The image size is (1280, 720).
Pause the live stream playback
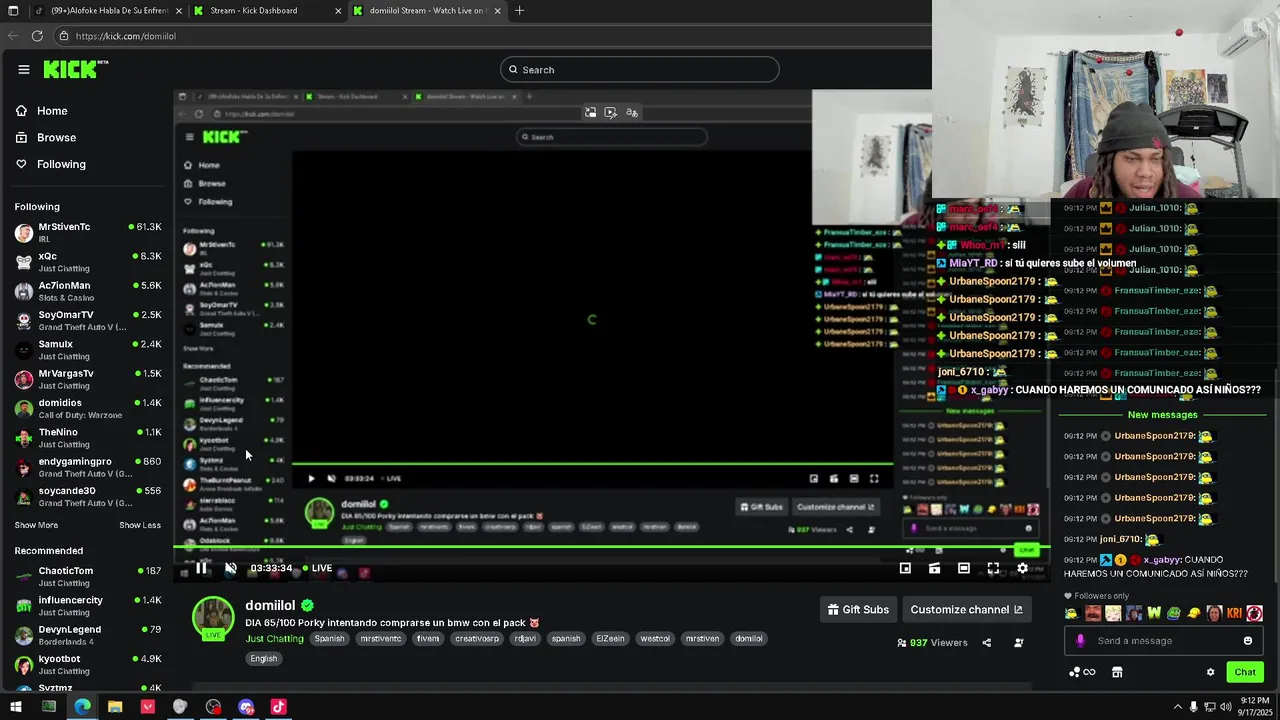(201, 568)
